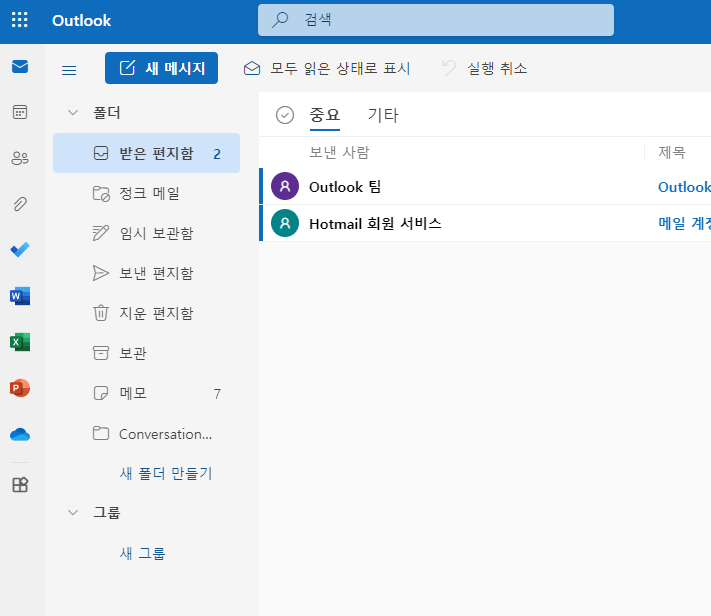Click the search magnifier icon
The height and width of the screenshot is (616, 711).
(280, 20)
